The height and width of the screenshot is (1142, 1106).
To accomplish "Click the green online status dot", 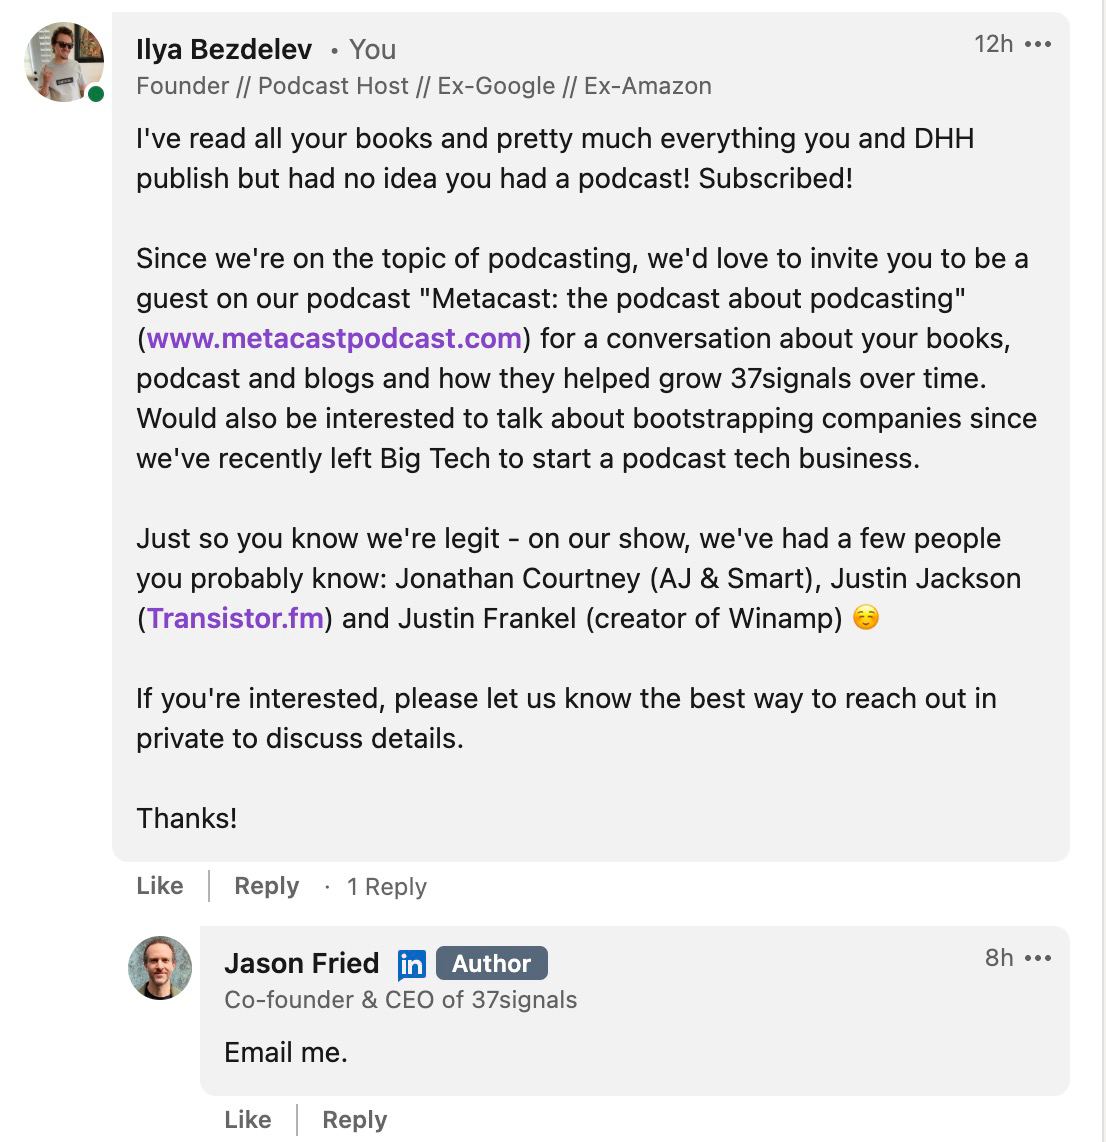I will [96, 94].
